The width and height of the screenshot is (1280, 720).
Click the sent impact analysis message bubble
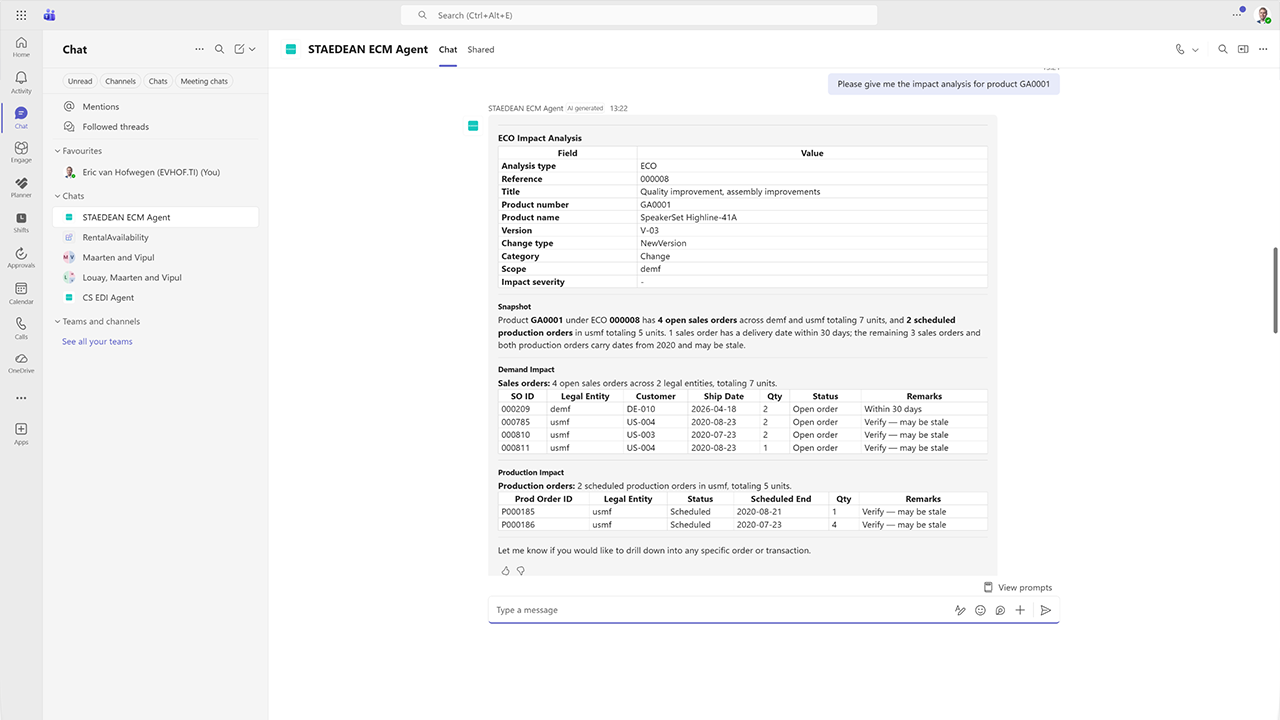tap(943, 84)
